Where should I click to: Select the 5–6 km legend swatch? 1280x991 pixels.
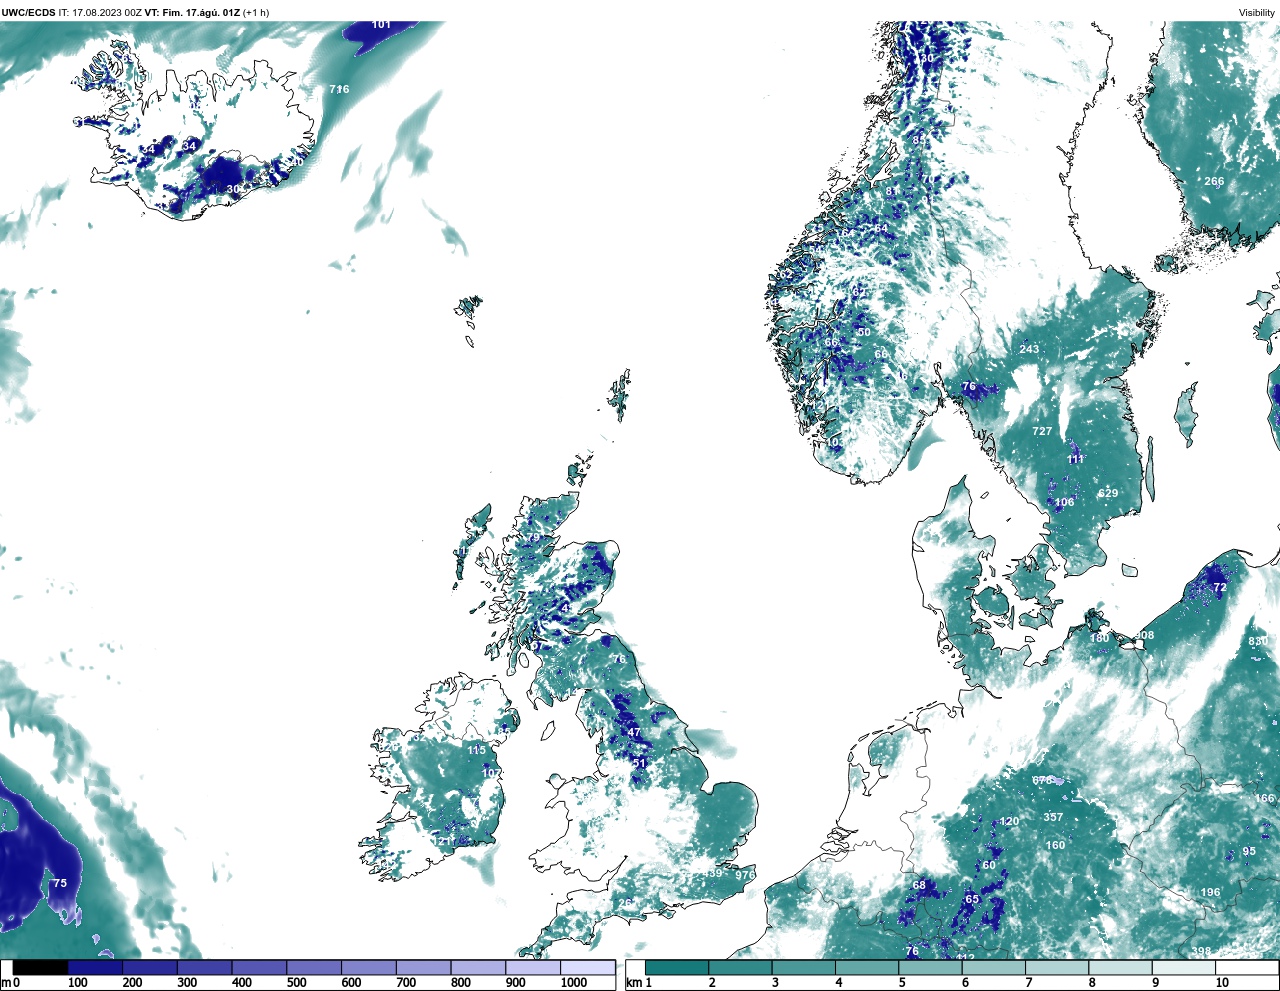(x=930, y=967)
